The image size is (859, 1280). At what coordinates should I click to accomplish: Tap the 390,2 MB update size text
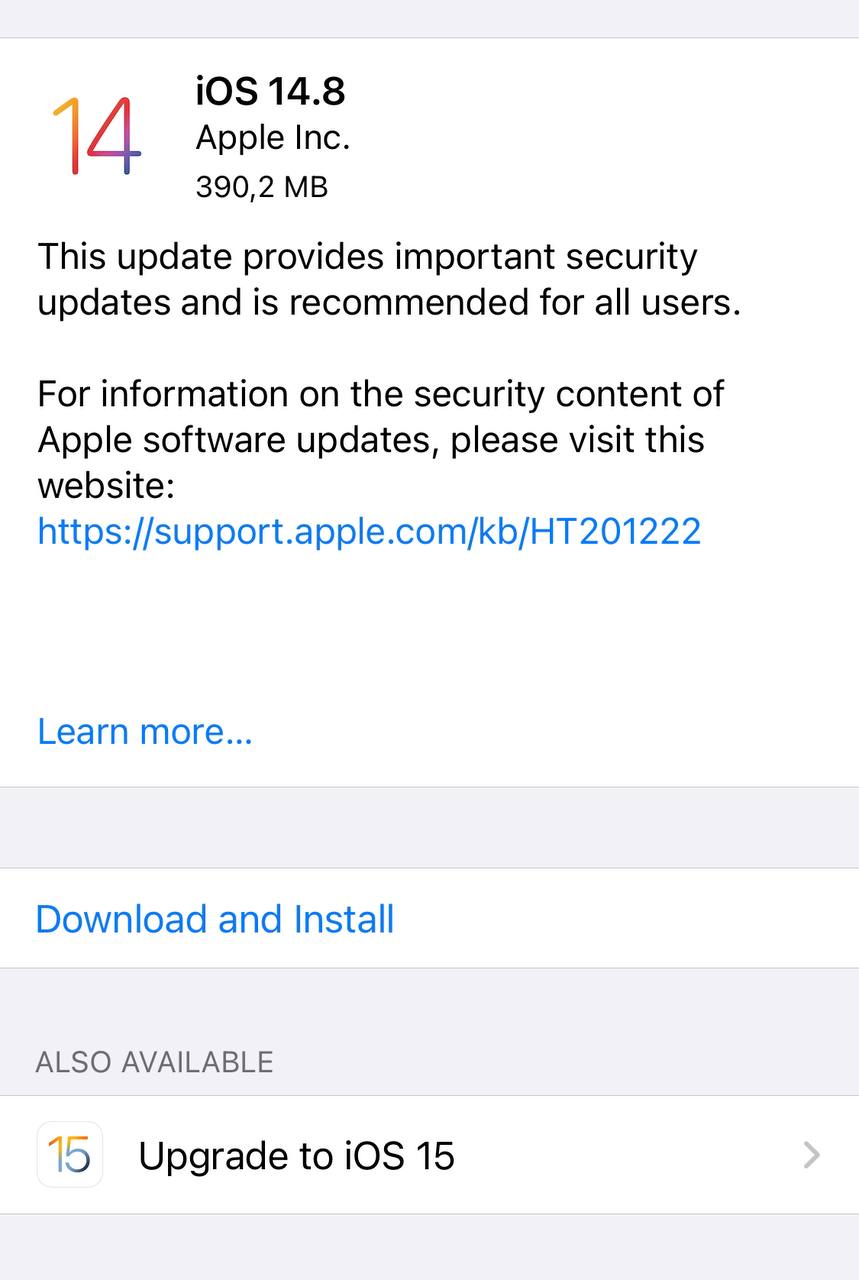(x=262, y=186)
